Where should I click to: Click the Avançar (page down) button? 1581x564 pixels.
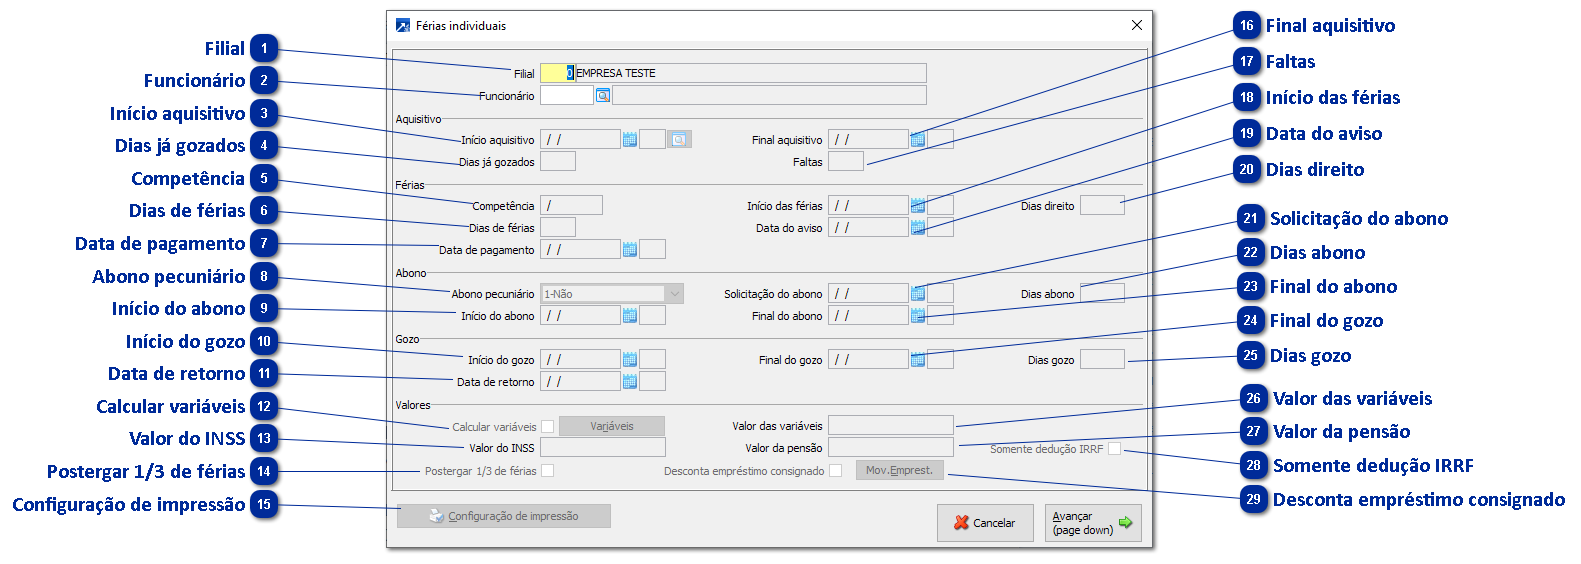(1093, 522)
